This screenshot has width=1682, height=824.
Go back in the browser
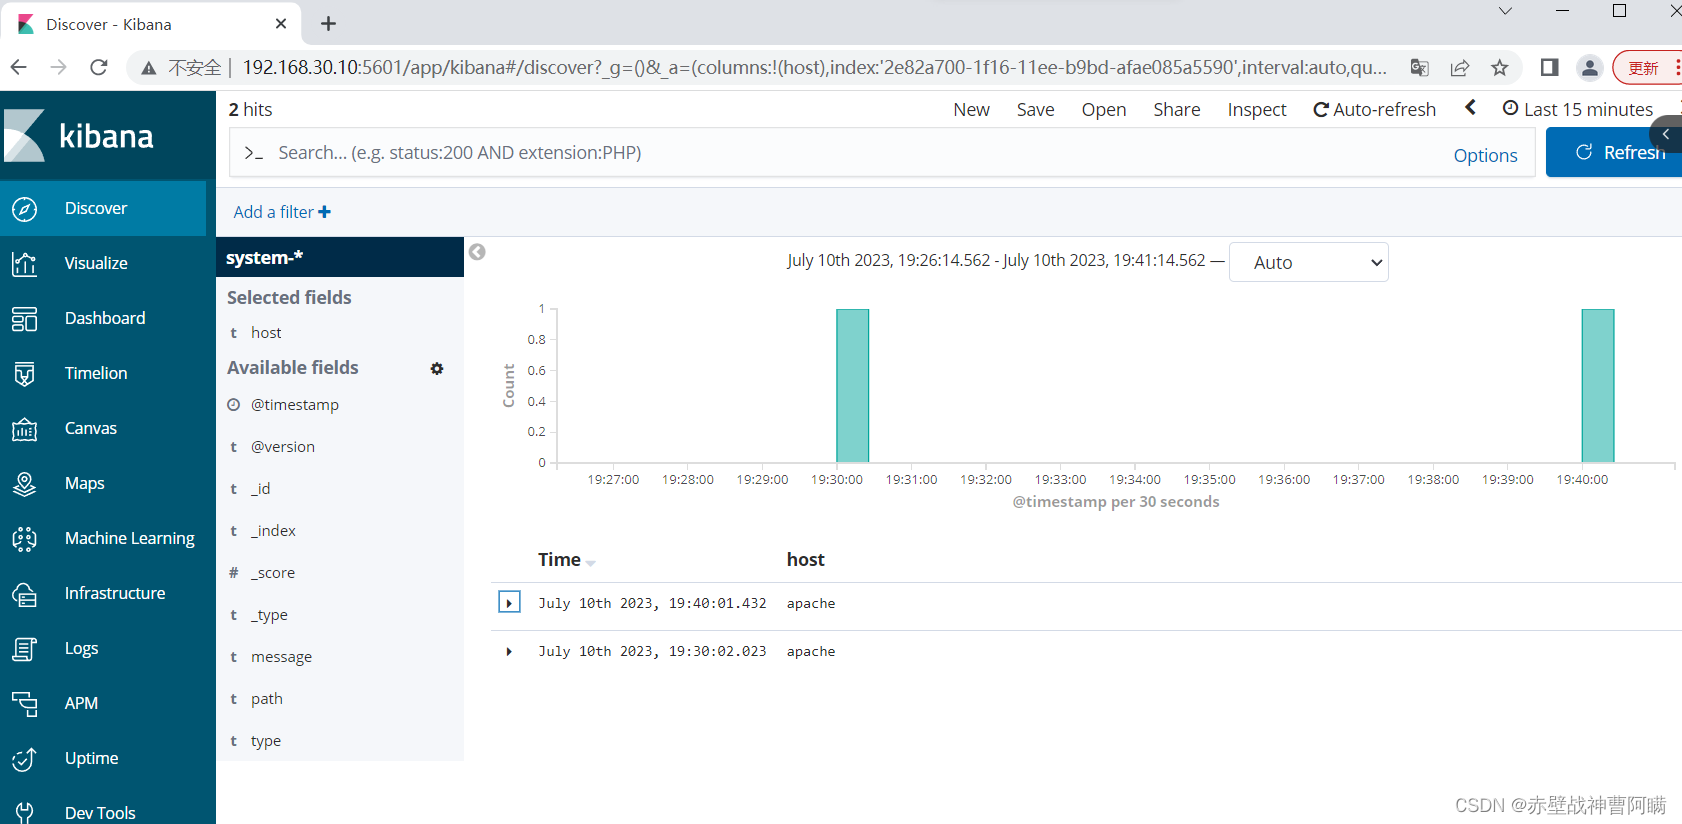click(18, 67)
